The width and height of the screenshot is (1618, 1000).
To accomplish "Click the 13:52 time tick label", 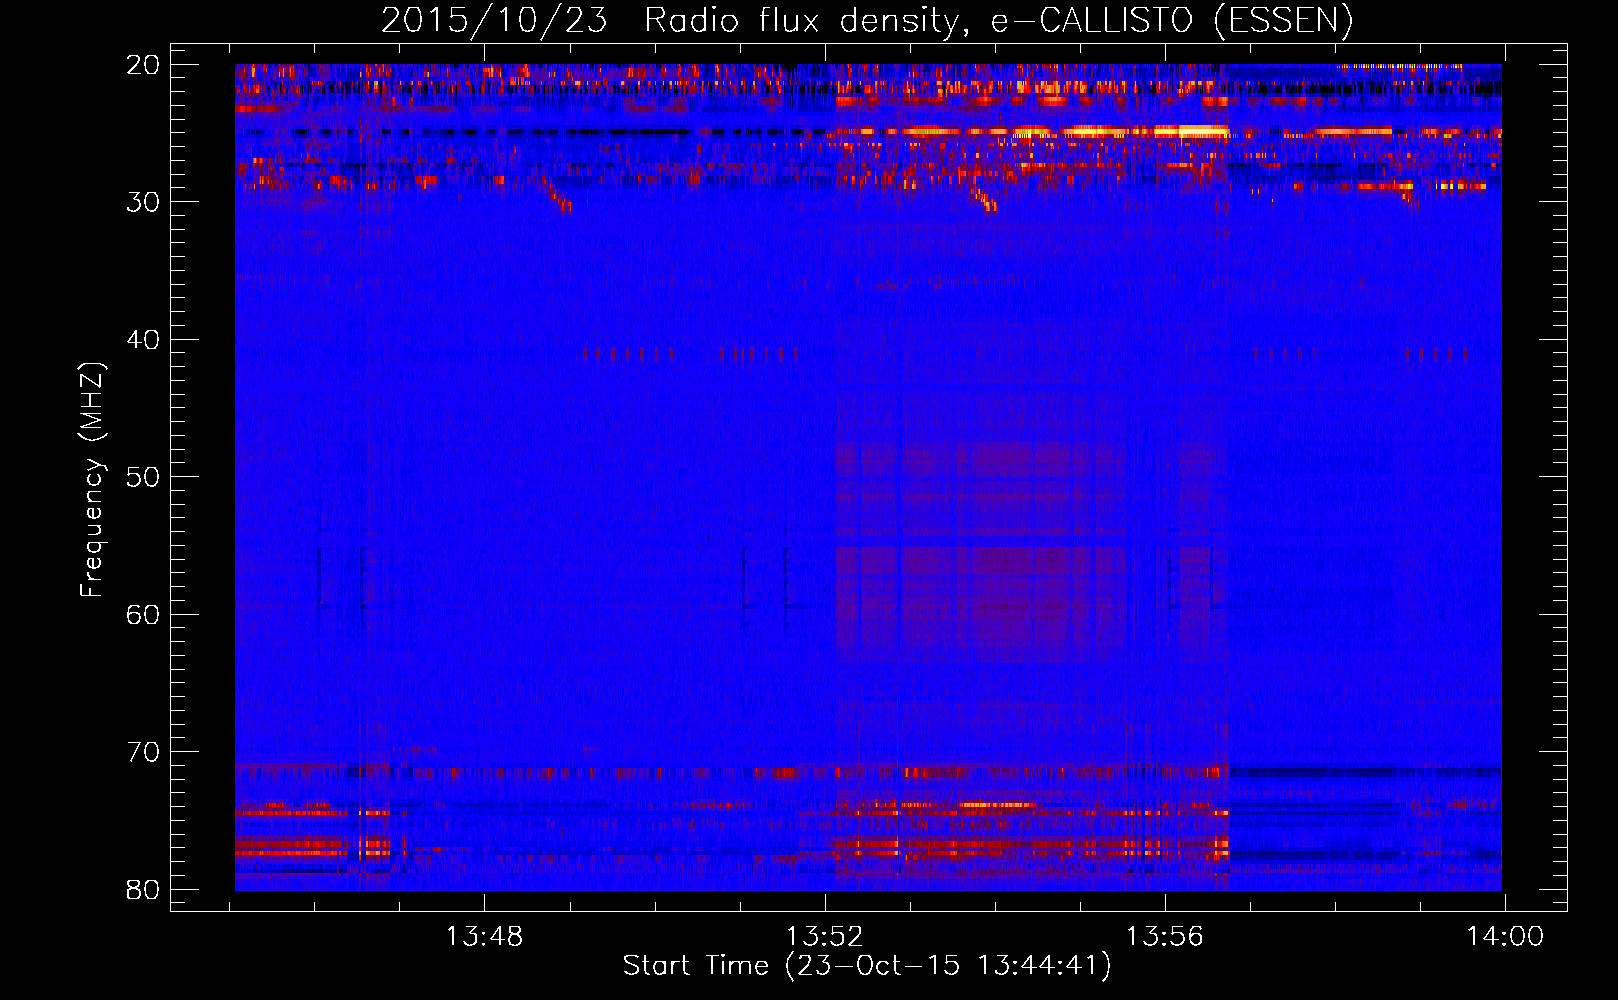I will coord(825,937).
